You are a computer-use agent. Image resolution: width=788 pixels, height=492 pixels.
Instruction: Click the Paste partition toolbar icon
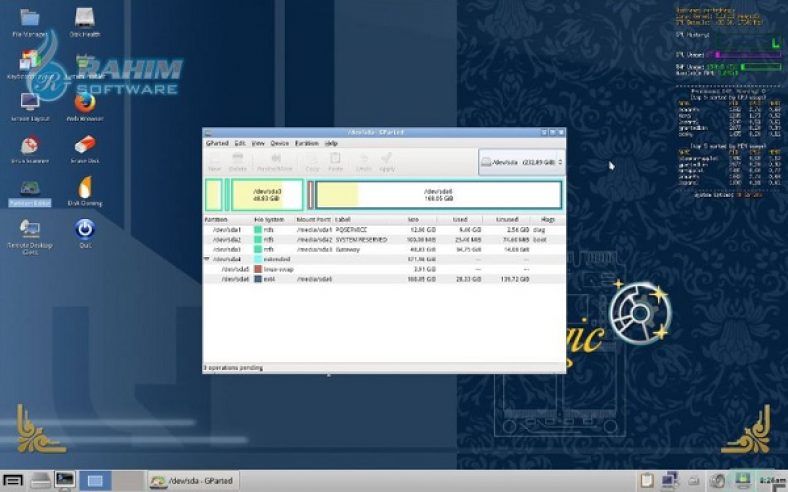(x=335, y=162)
